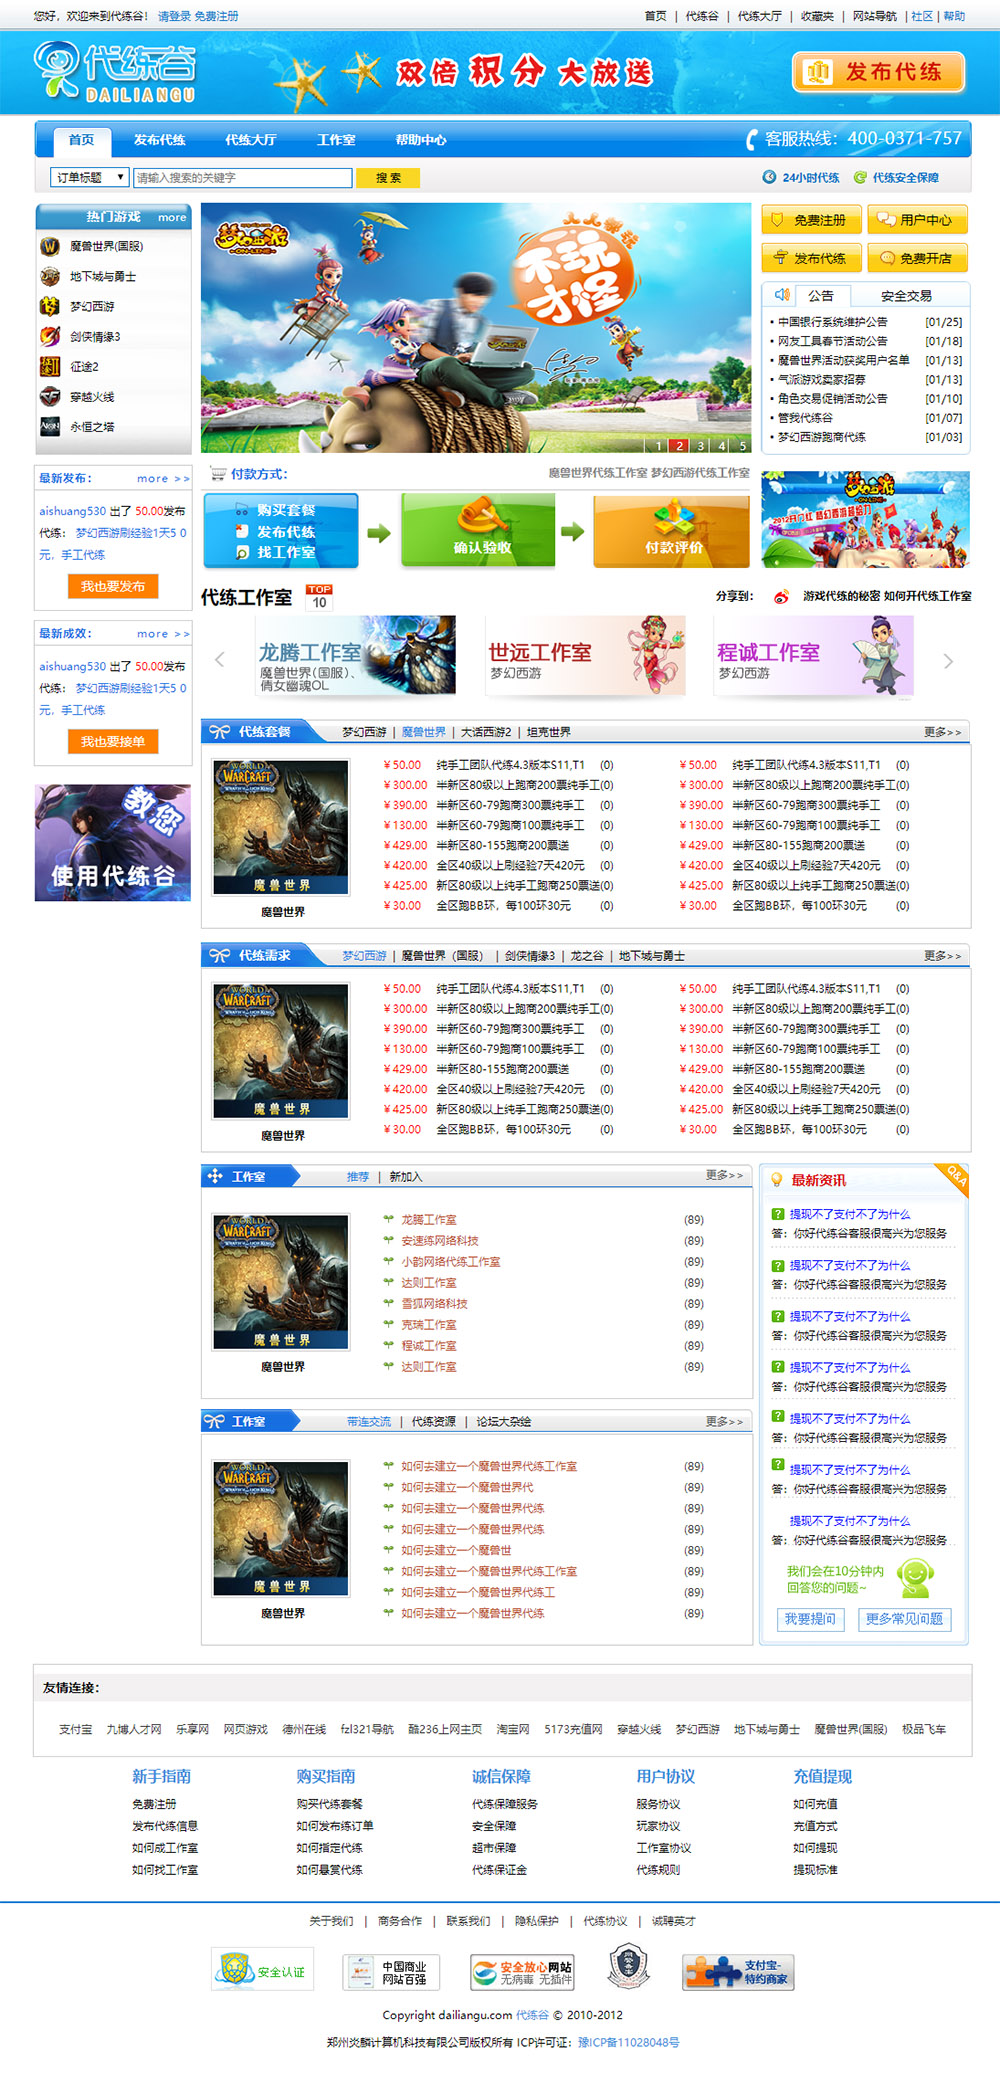Image resolution: width=1000 pixels, height=2083 pixels.
Task: Click the 代练谷 logo in the header
Action: (115, 72)
